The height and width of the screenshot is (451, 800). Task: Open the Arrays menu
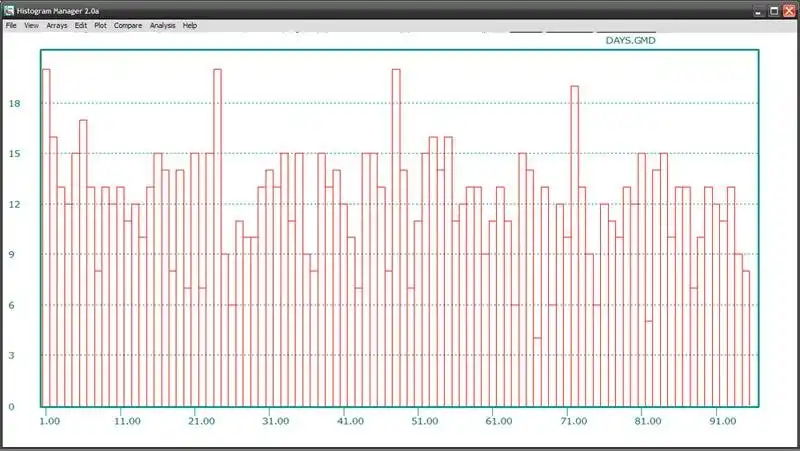(57, 26)
